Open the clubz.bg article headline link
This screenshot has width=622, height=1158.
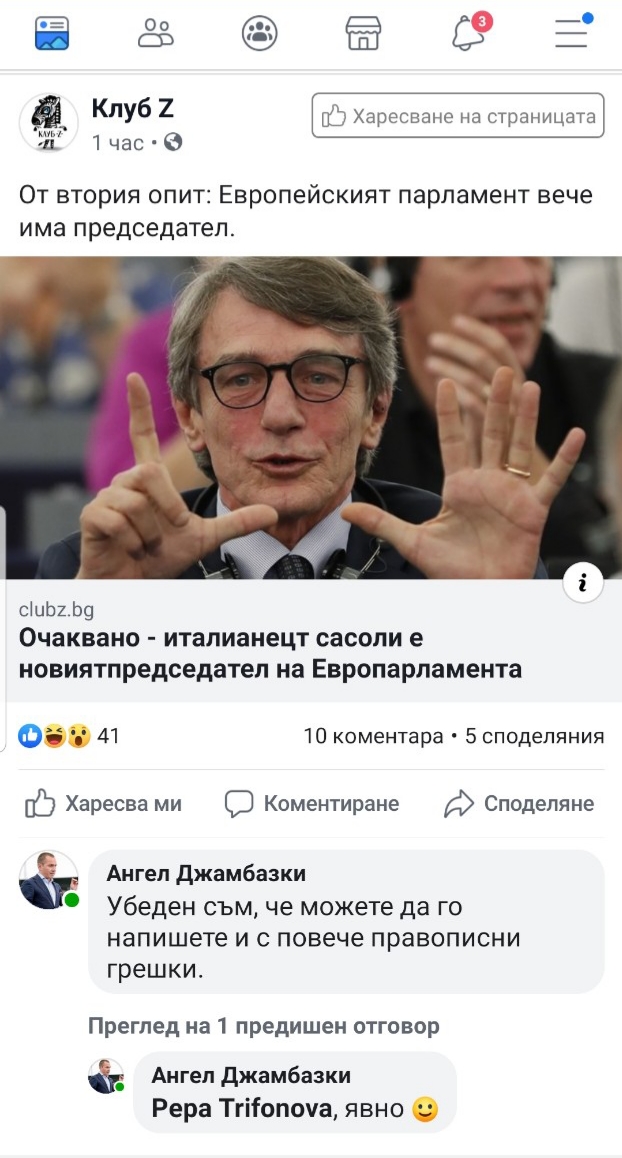(x=270, y=654)
